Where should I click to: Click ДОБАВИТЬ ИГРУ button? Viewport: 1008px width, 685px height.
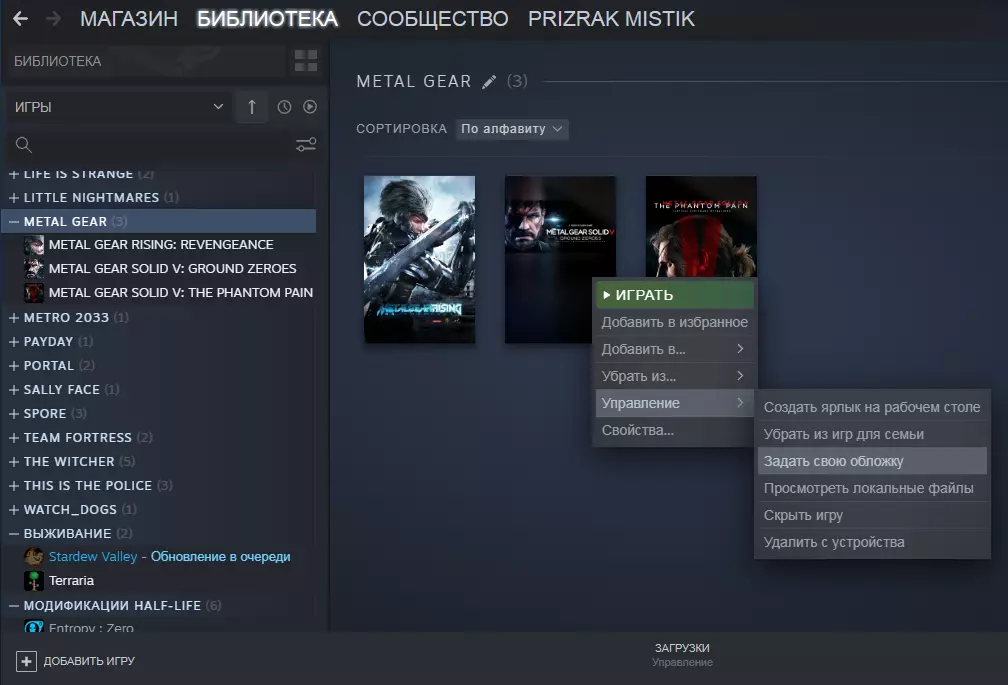pos(75,661)
